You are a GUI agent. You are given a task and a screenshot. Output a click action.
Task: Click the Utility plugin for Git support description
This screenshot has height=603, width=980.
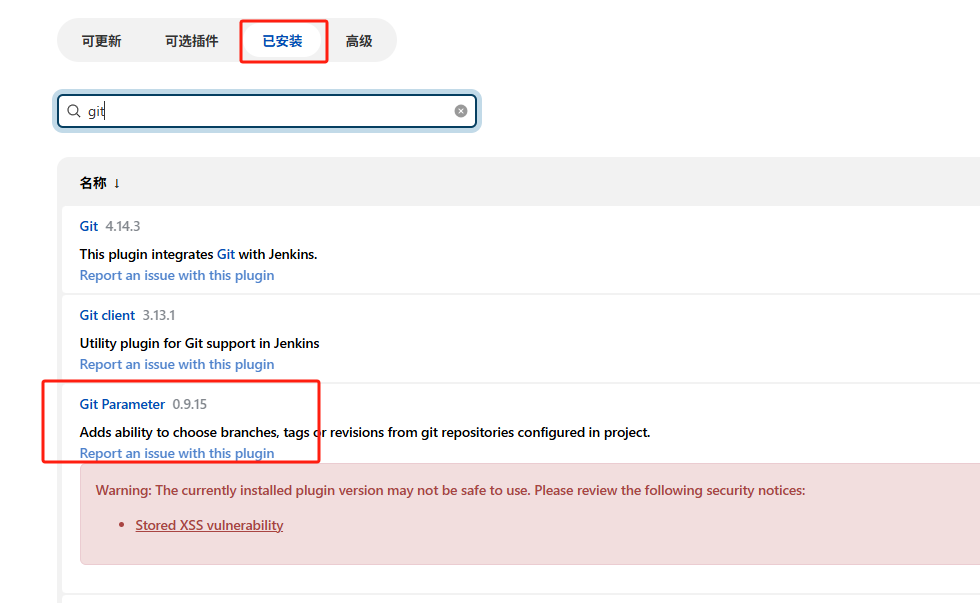point(199,344)
